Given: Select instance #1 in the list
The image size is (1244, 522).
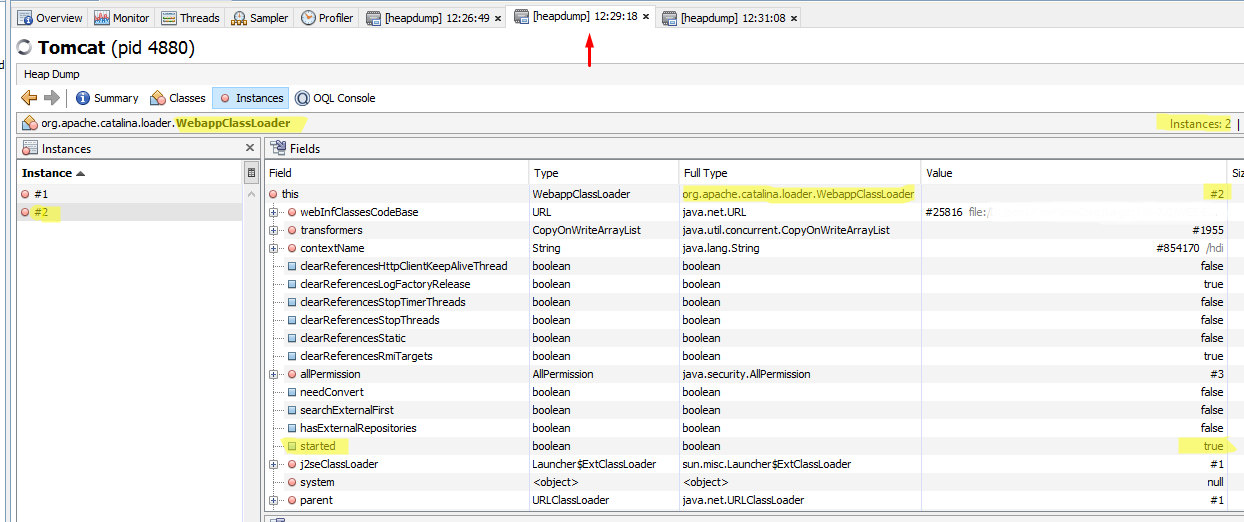Looking at the screenshot, I should pos(130,194).
